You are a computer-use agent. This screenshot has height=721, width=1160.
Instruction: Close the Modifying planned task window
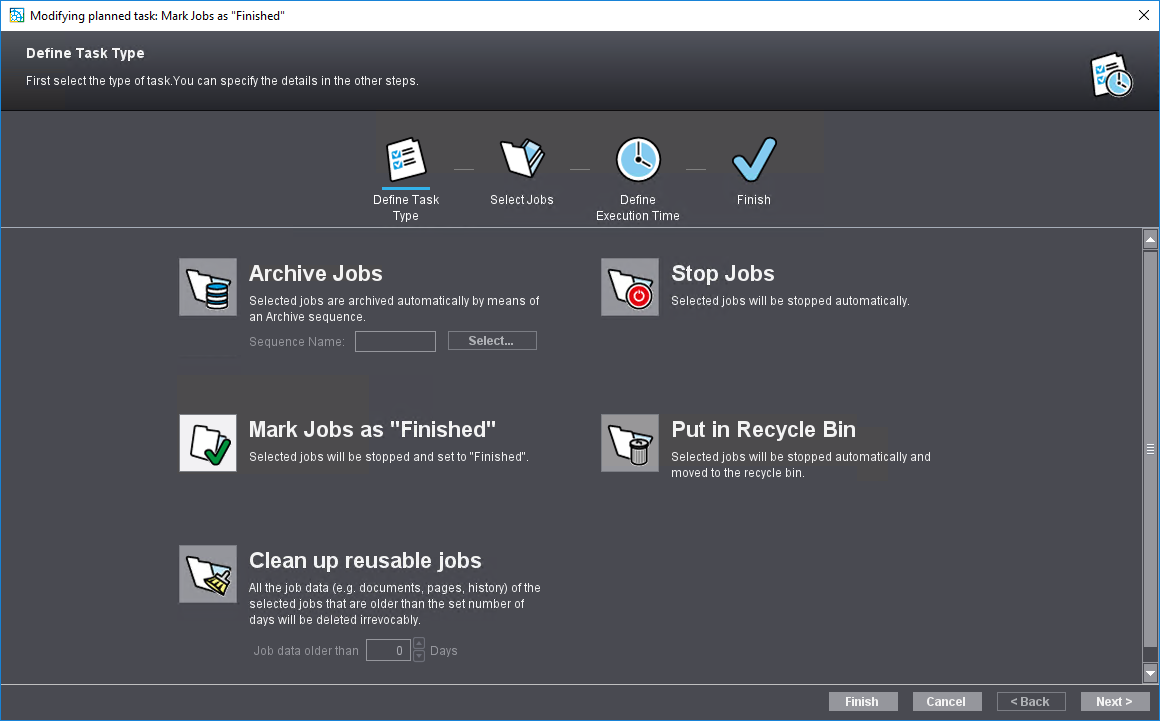pos(1144,15)
